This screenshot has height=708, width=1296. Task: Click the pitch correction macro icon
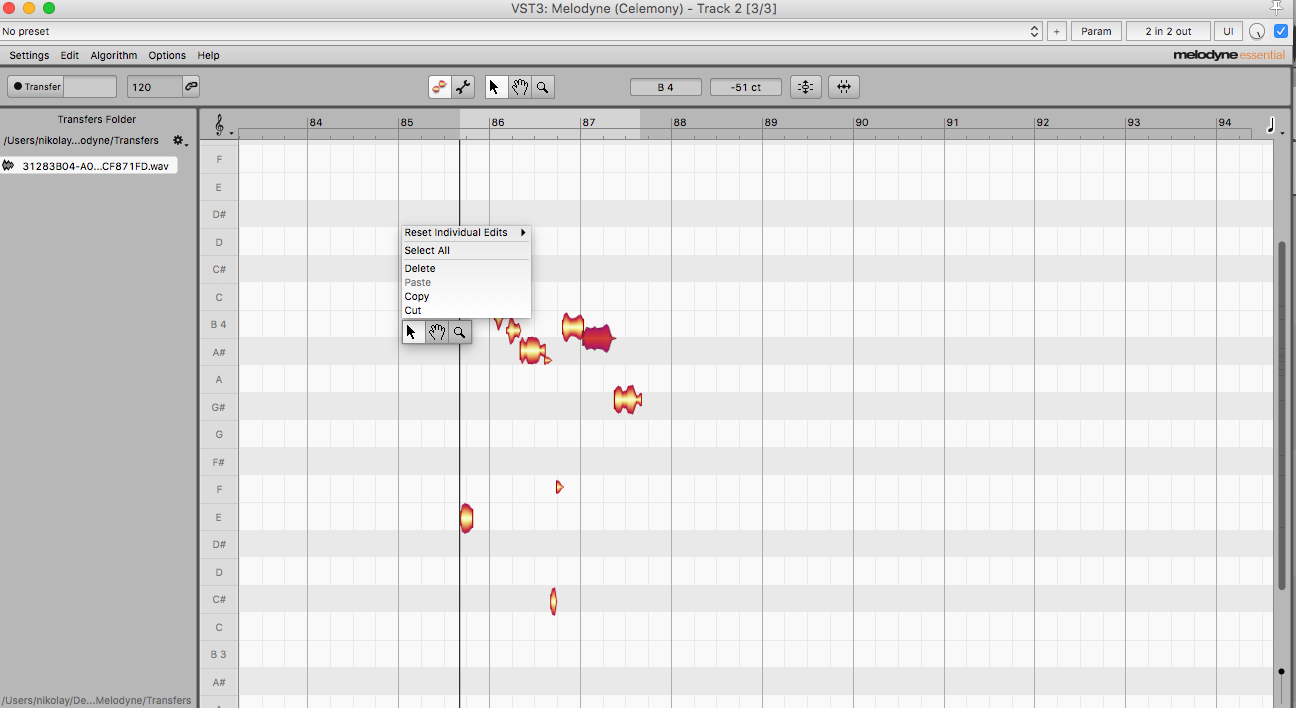(x=806, y=87)
